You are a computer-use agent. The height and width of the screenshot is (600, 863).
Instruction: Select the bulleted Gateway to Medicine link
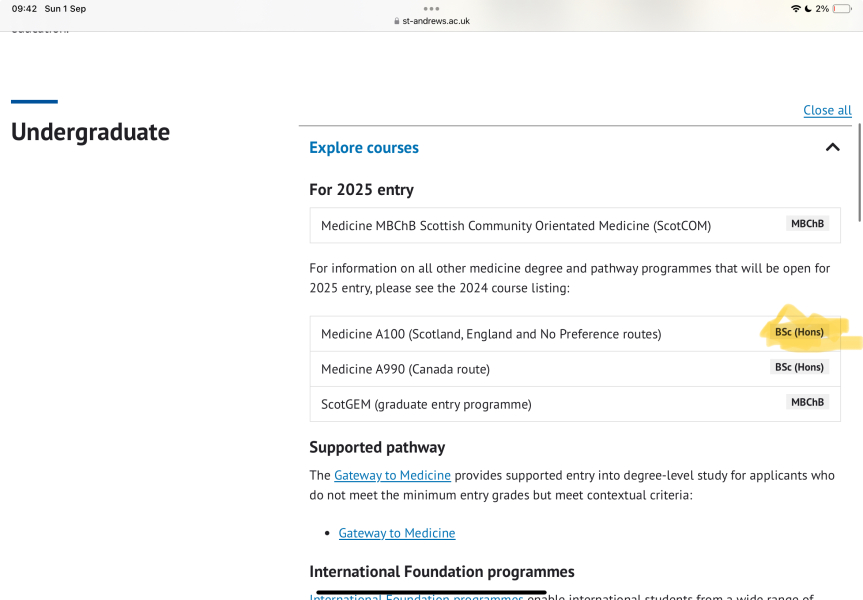pos(396,533)
